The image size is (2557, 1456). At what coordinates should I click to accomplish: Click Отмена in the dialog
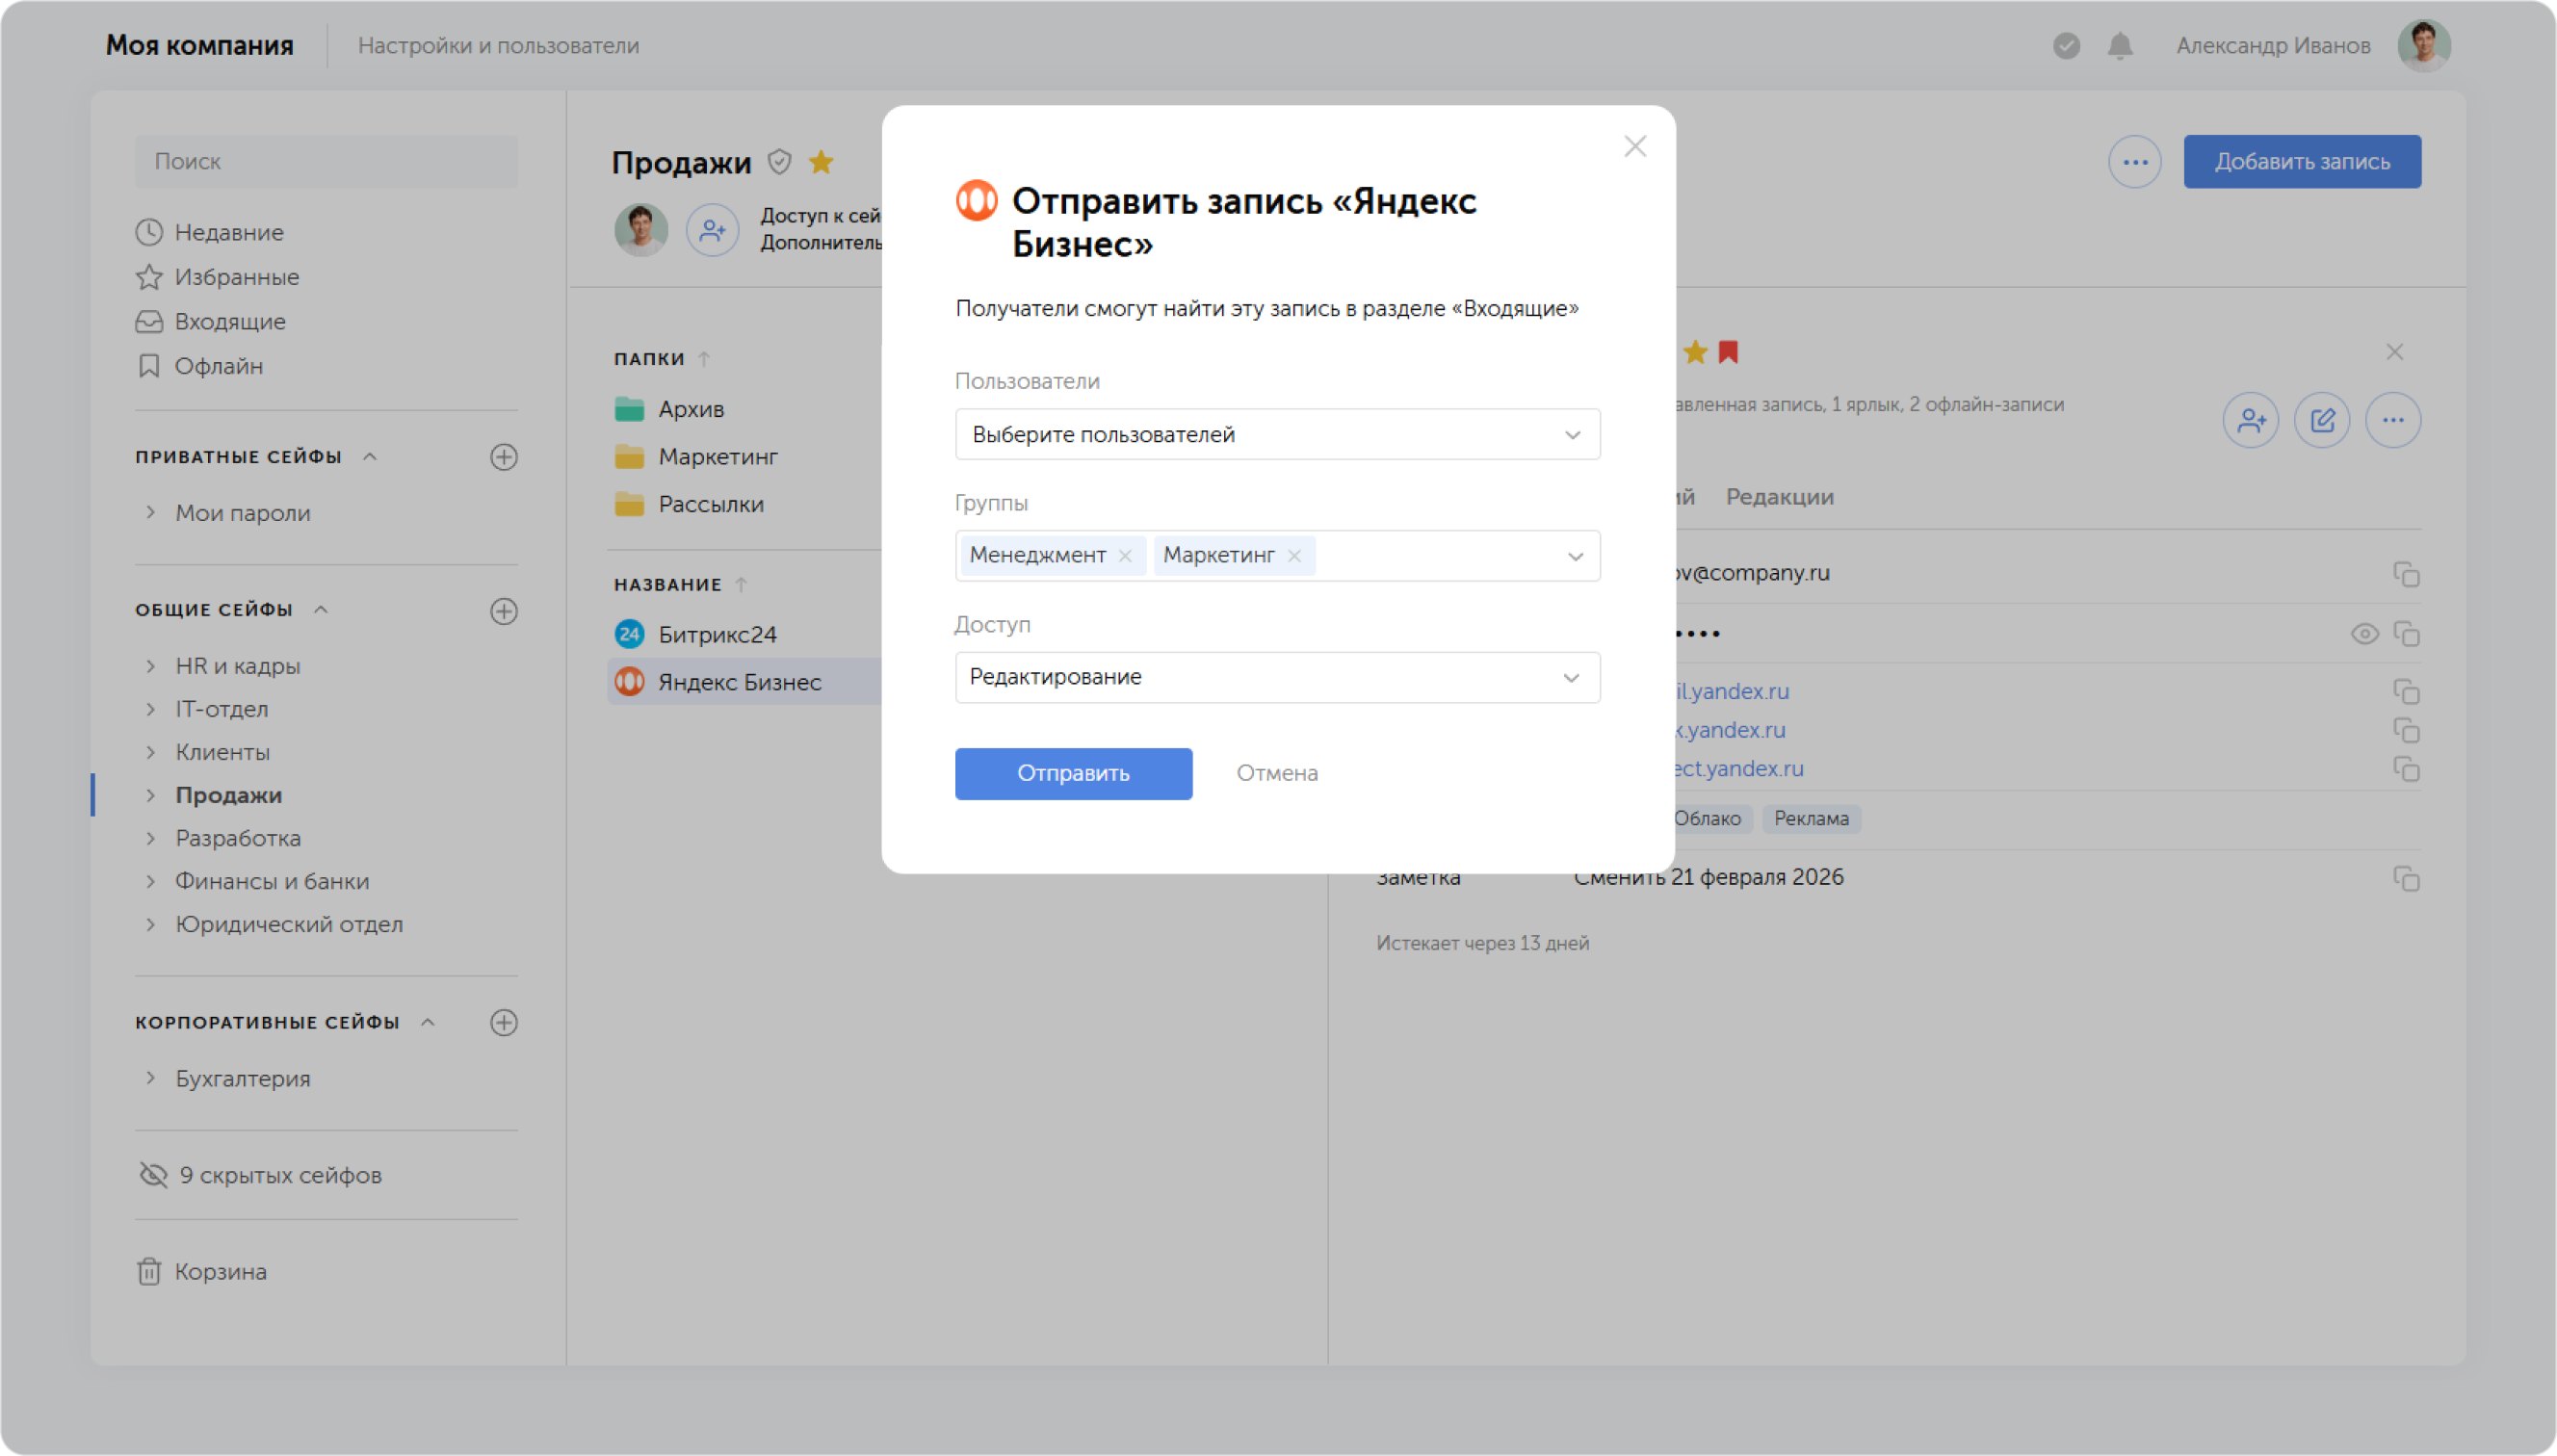(1277, 773)
